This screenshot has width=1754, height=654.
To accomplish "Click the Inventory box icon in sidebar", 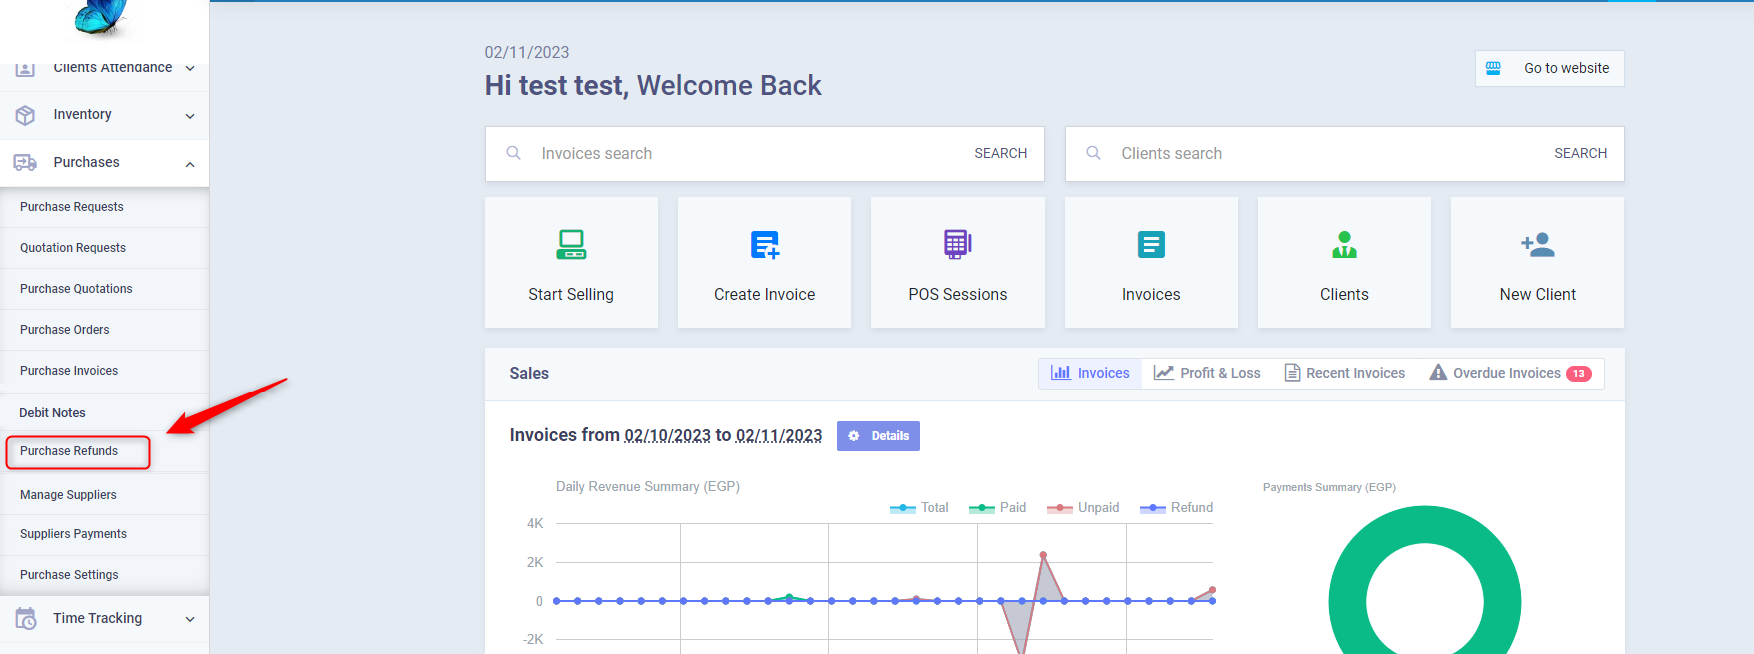I will [x=26, y=115].
